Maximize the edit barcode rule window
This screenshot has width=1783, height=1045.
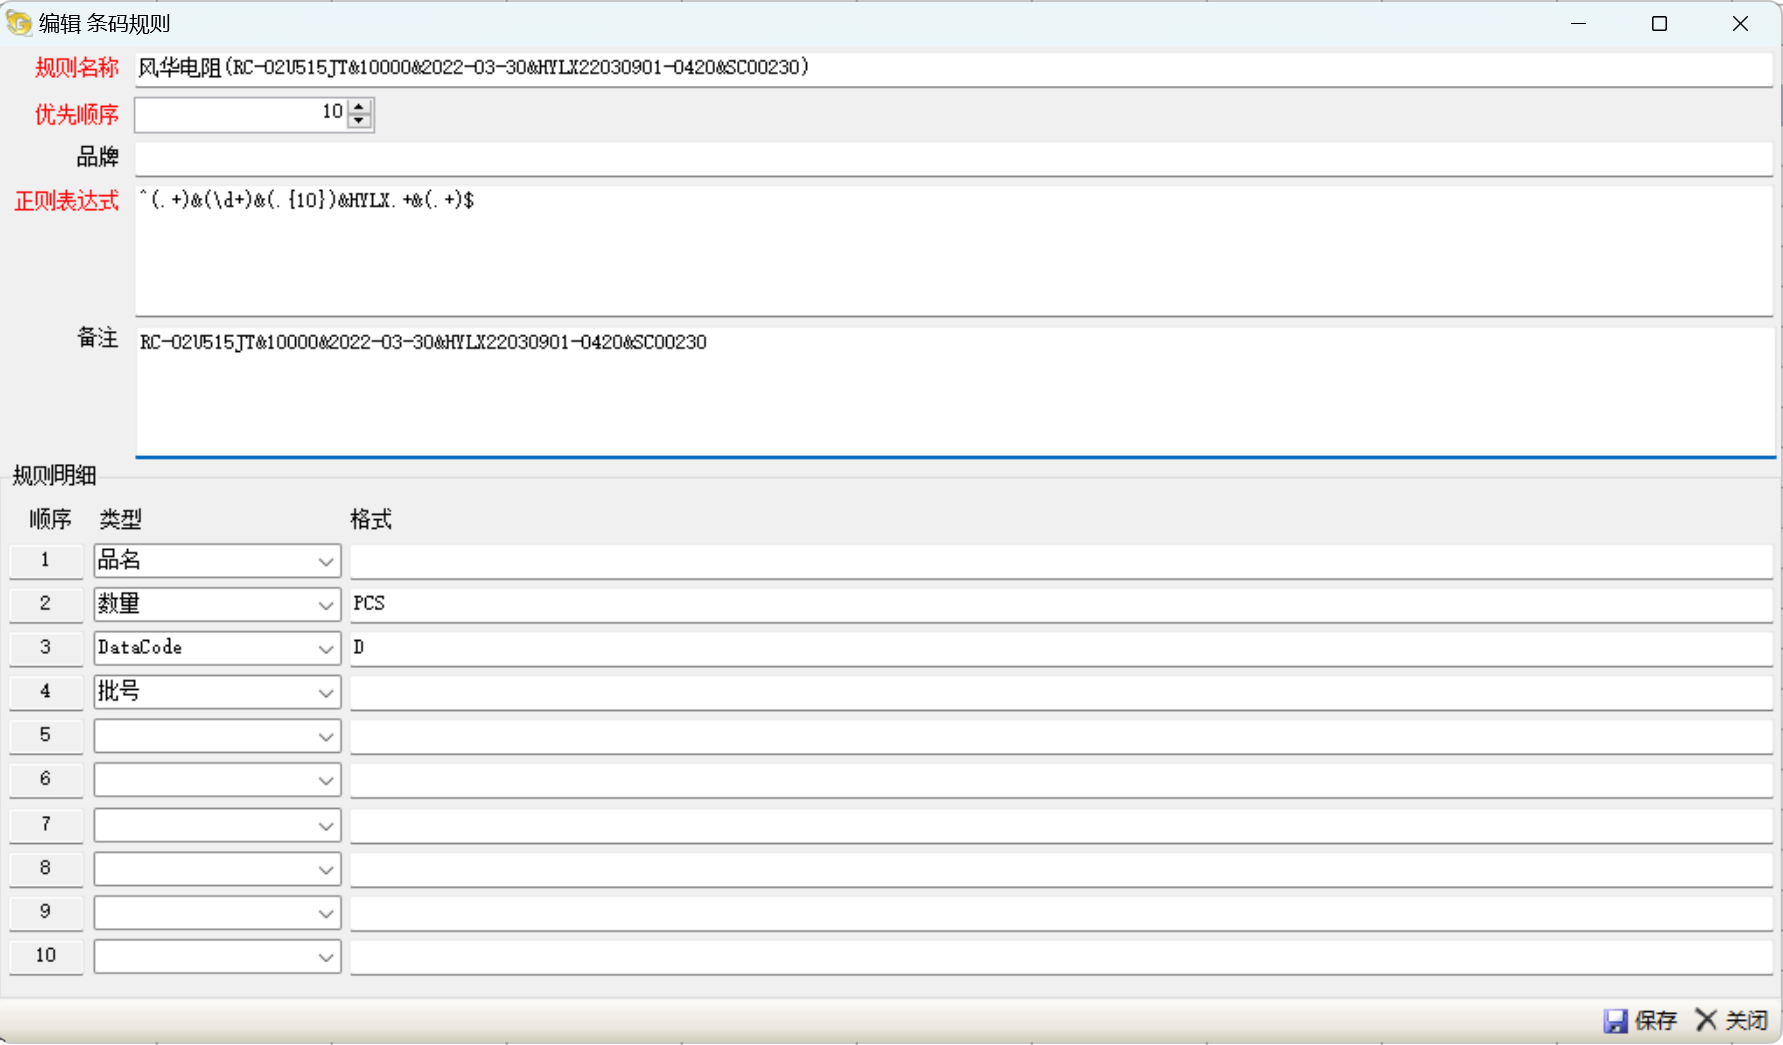pos(1659,24)
